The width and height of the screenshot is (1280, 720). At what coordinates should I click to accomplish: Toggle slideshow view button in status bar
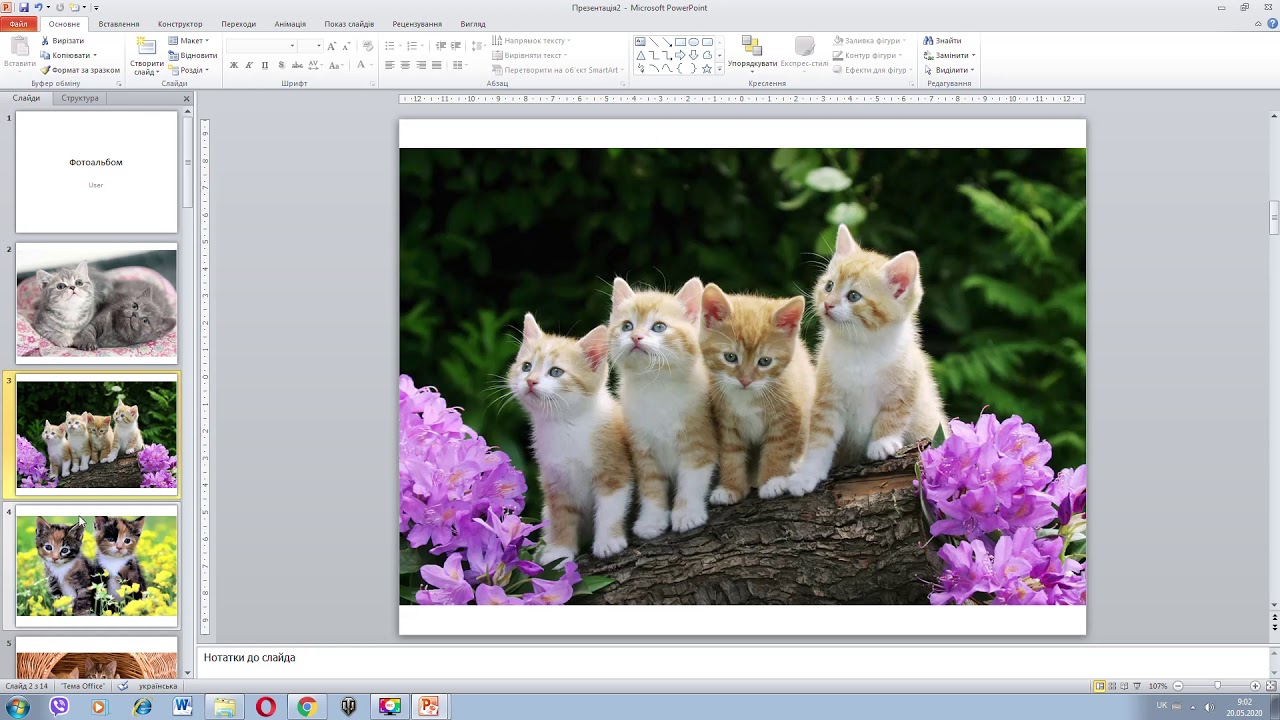[1137, 686]
